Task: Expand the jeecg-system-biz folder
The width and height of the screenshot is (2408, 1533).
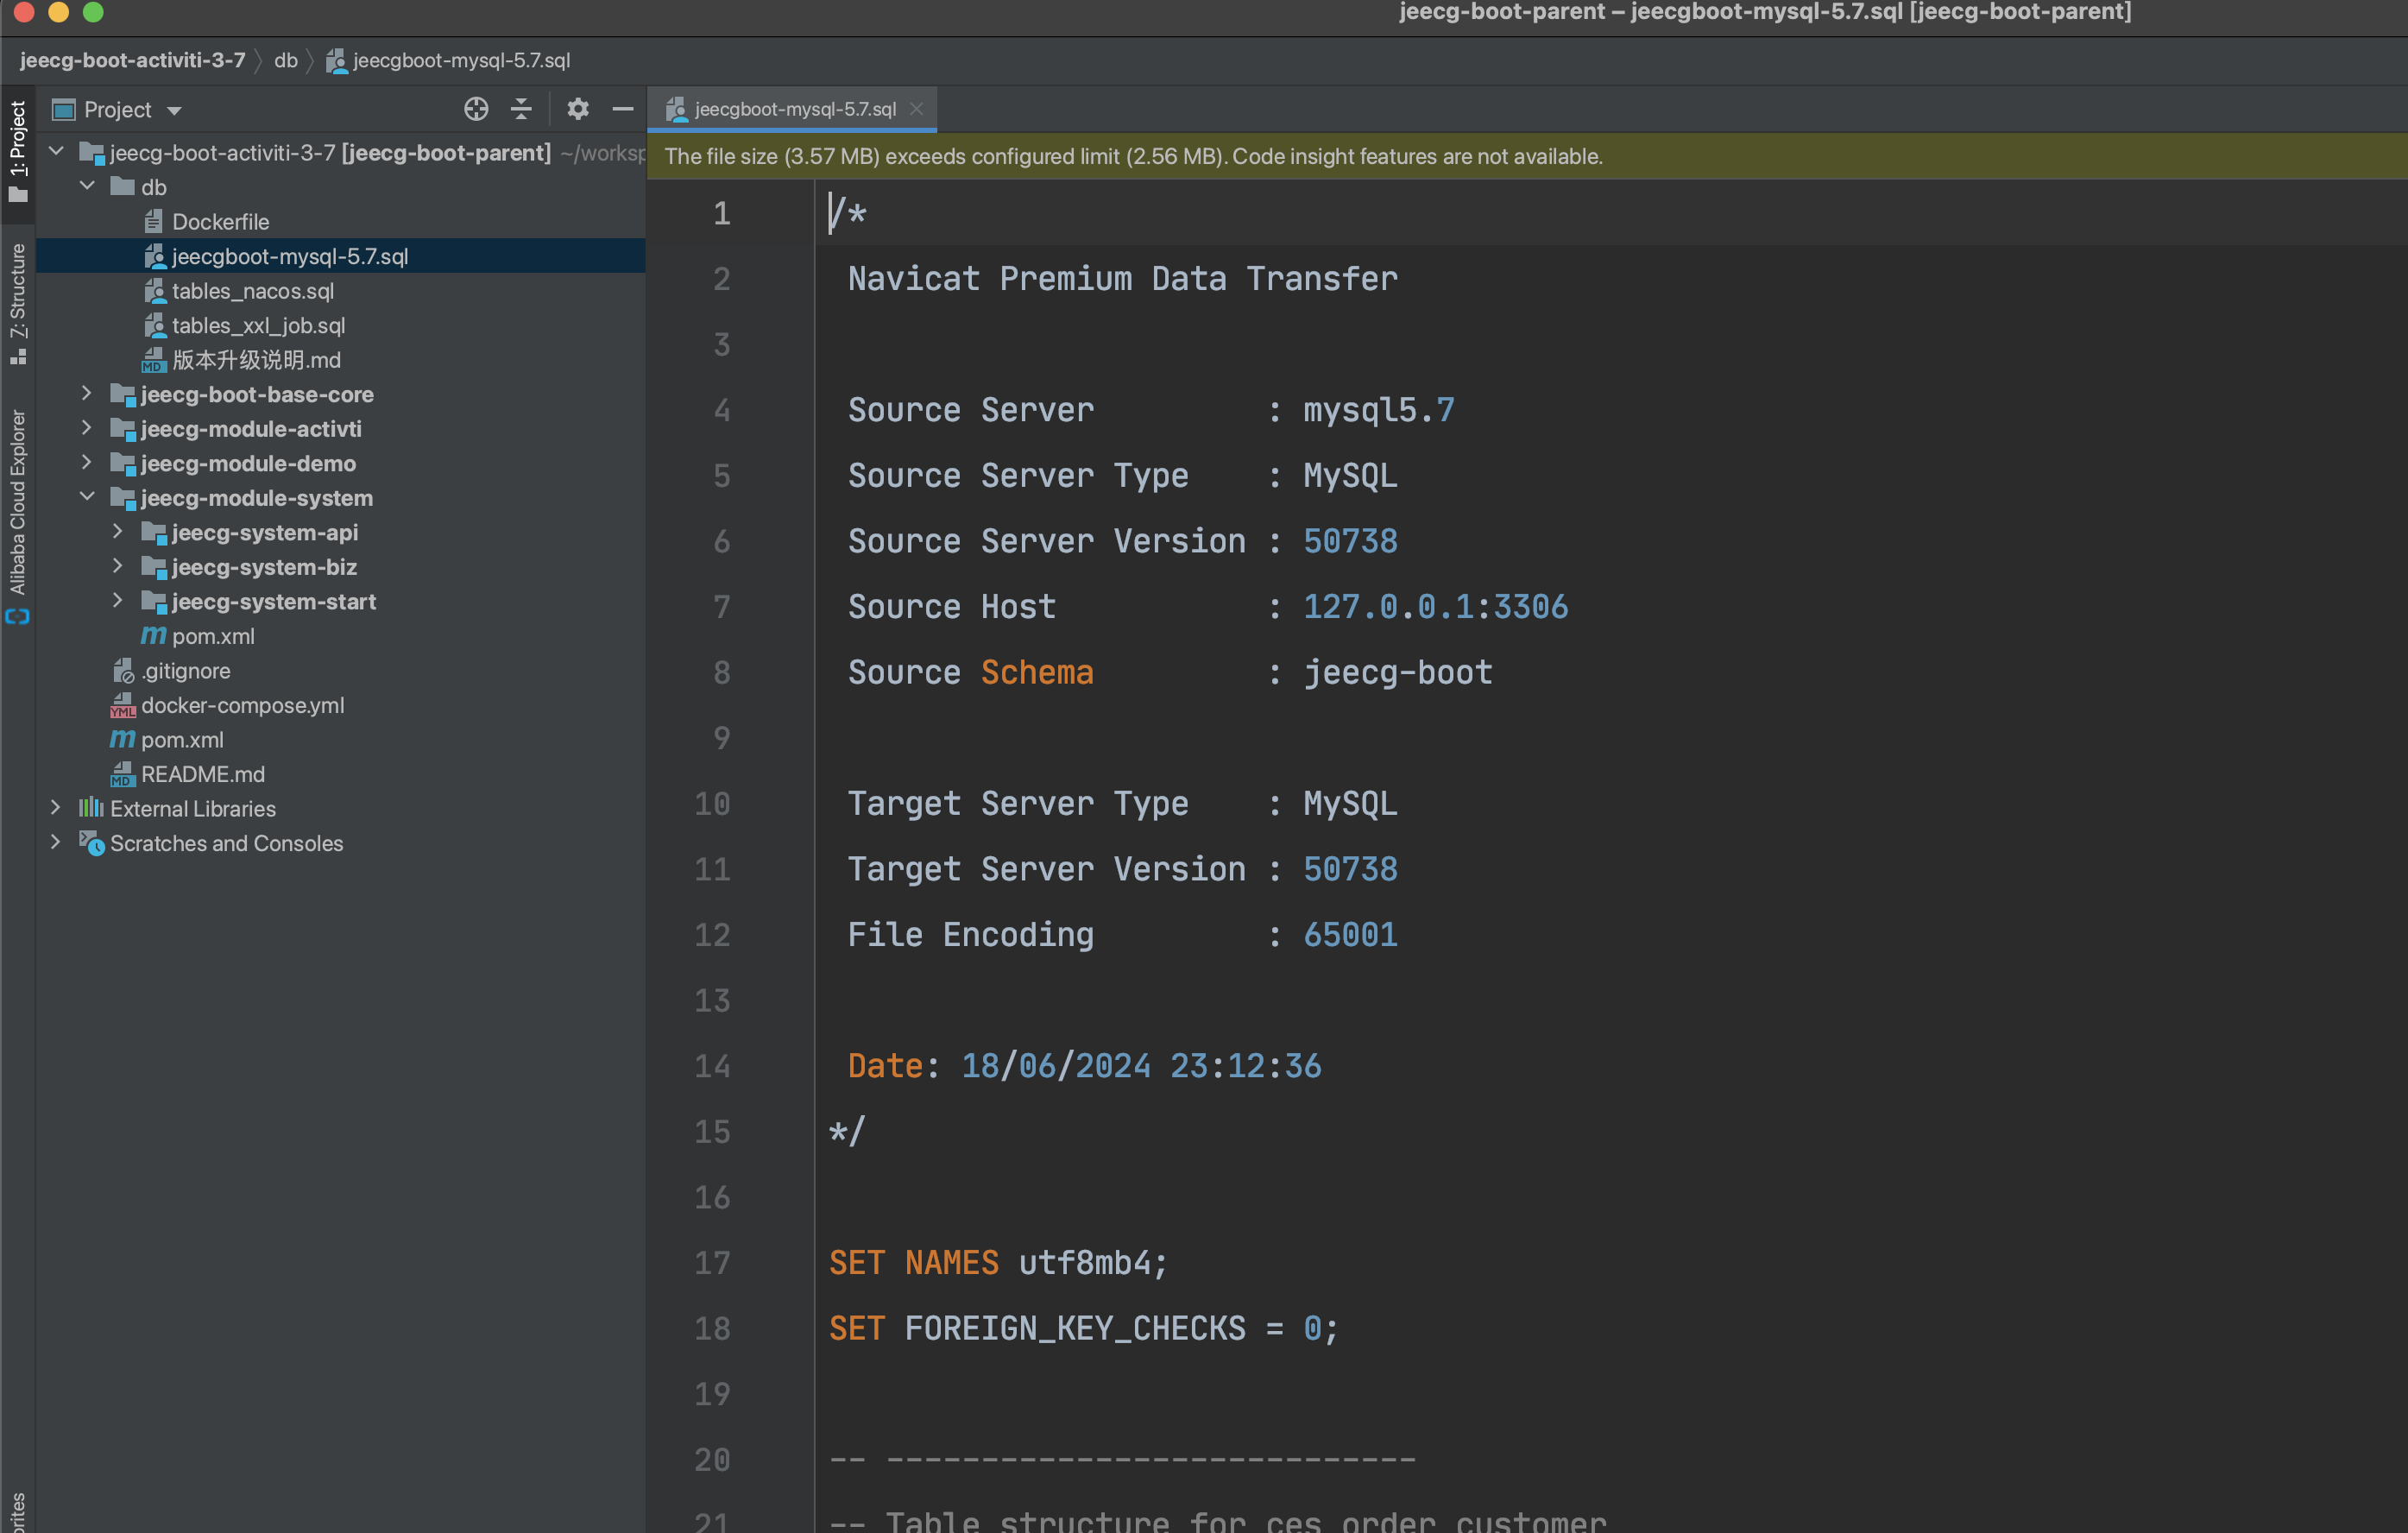Action: pyautogui.click(x=118, y=566)
